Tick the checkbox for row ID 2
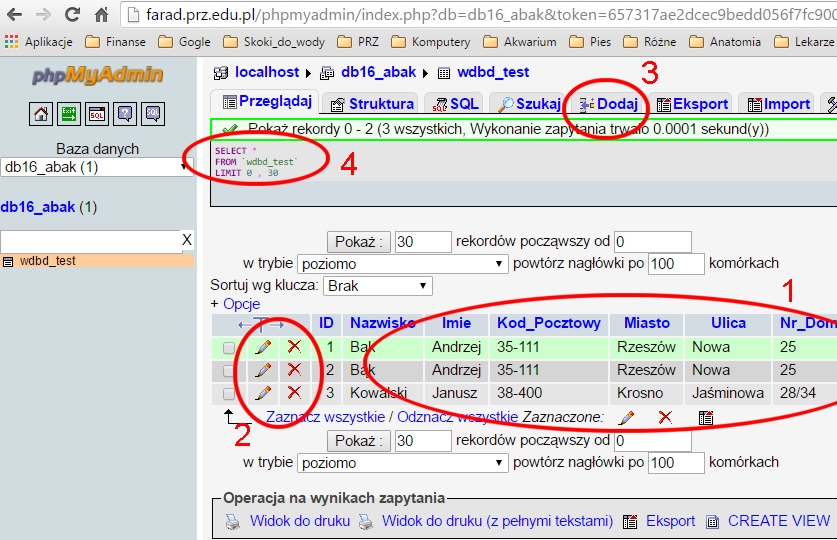837x540 pixels. pyautogui.click(x=228, y=371)
